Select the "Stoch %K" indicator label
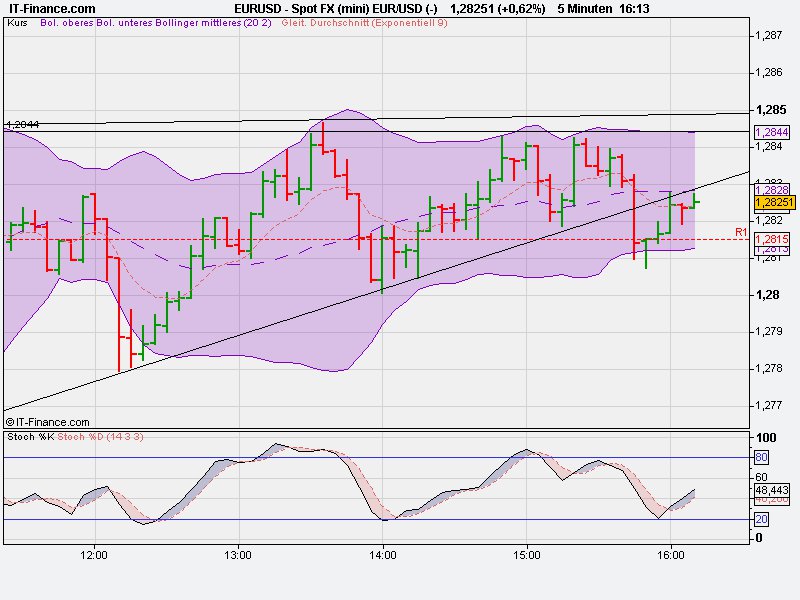This screenshot has height=600, width=800. tap(32, 436)
